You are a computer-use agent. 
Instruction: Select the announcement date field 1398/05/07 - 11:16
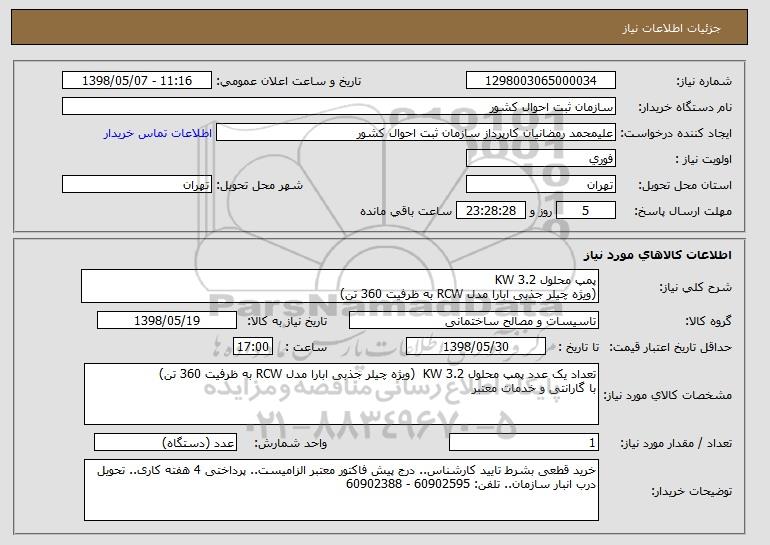coord(137,81)
